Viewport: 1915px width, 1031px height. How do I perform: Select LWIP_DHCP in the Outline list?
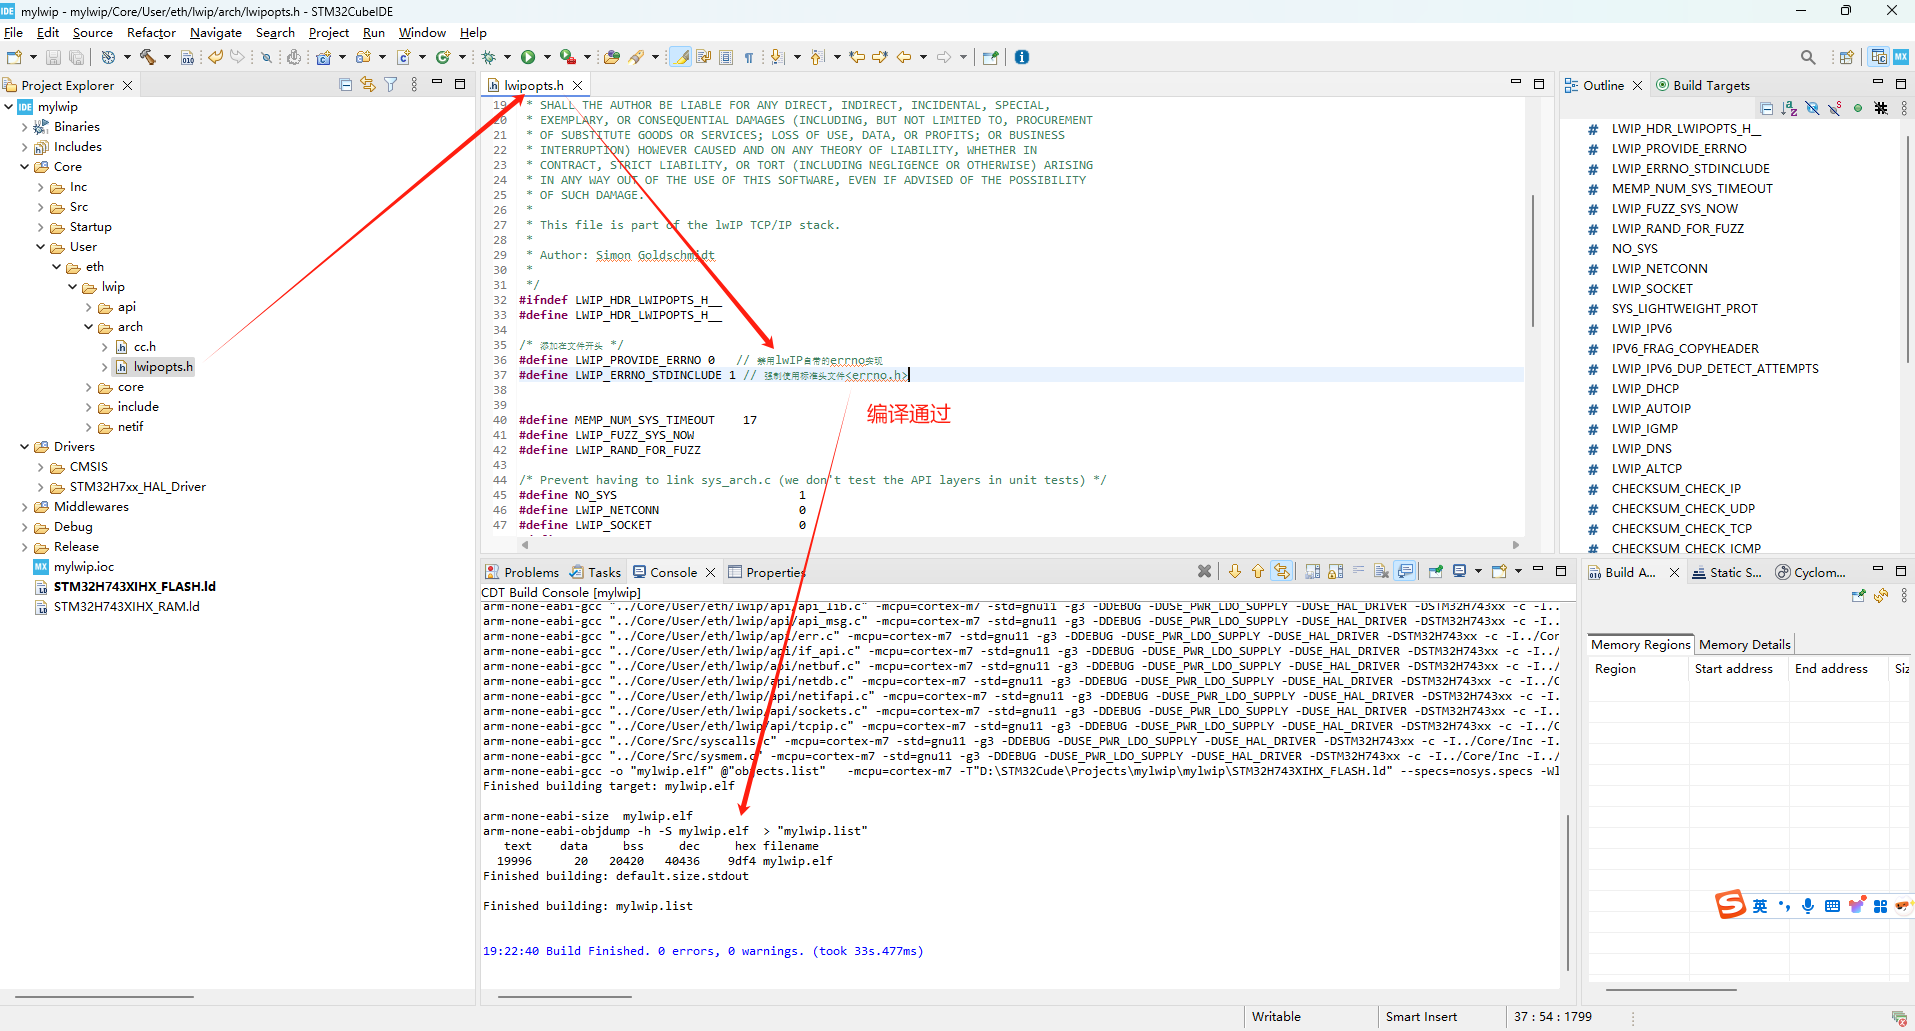1644,389
